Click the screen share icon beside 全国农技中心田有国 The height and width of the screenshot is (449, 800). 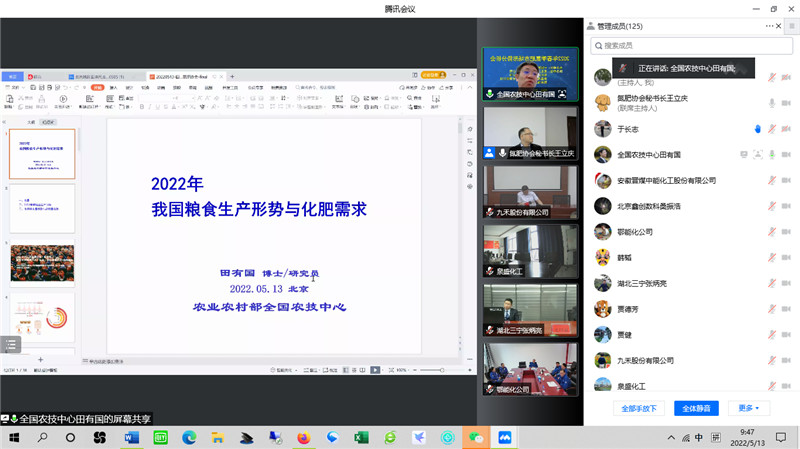point(743,155)
